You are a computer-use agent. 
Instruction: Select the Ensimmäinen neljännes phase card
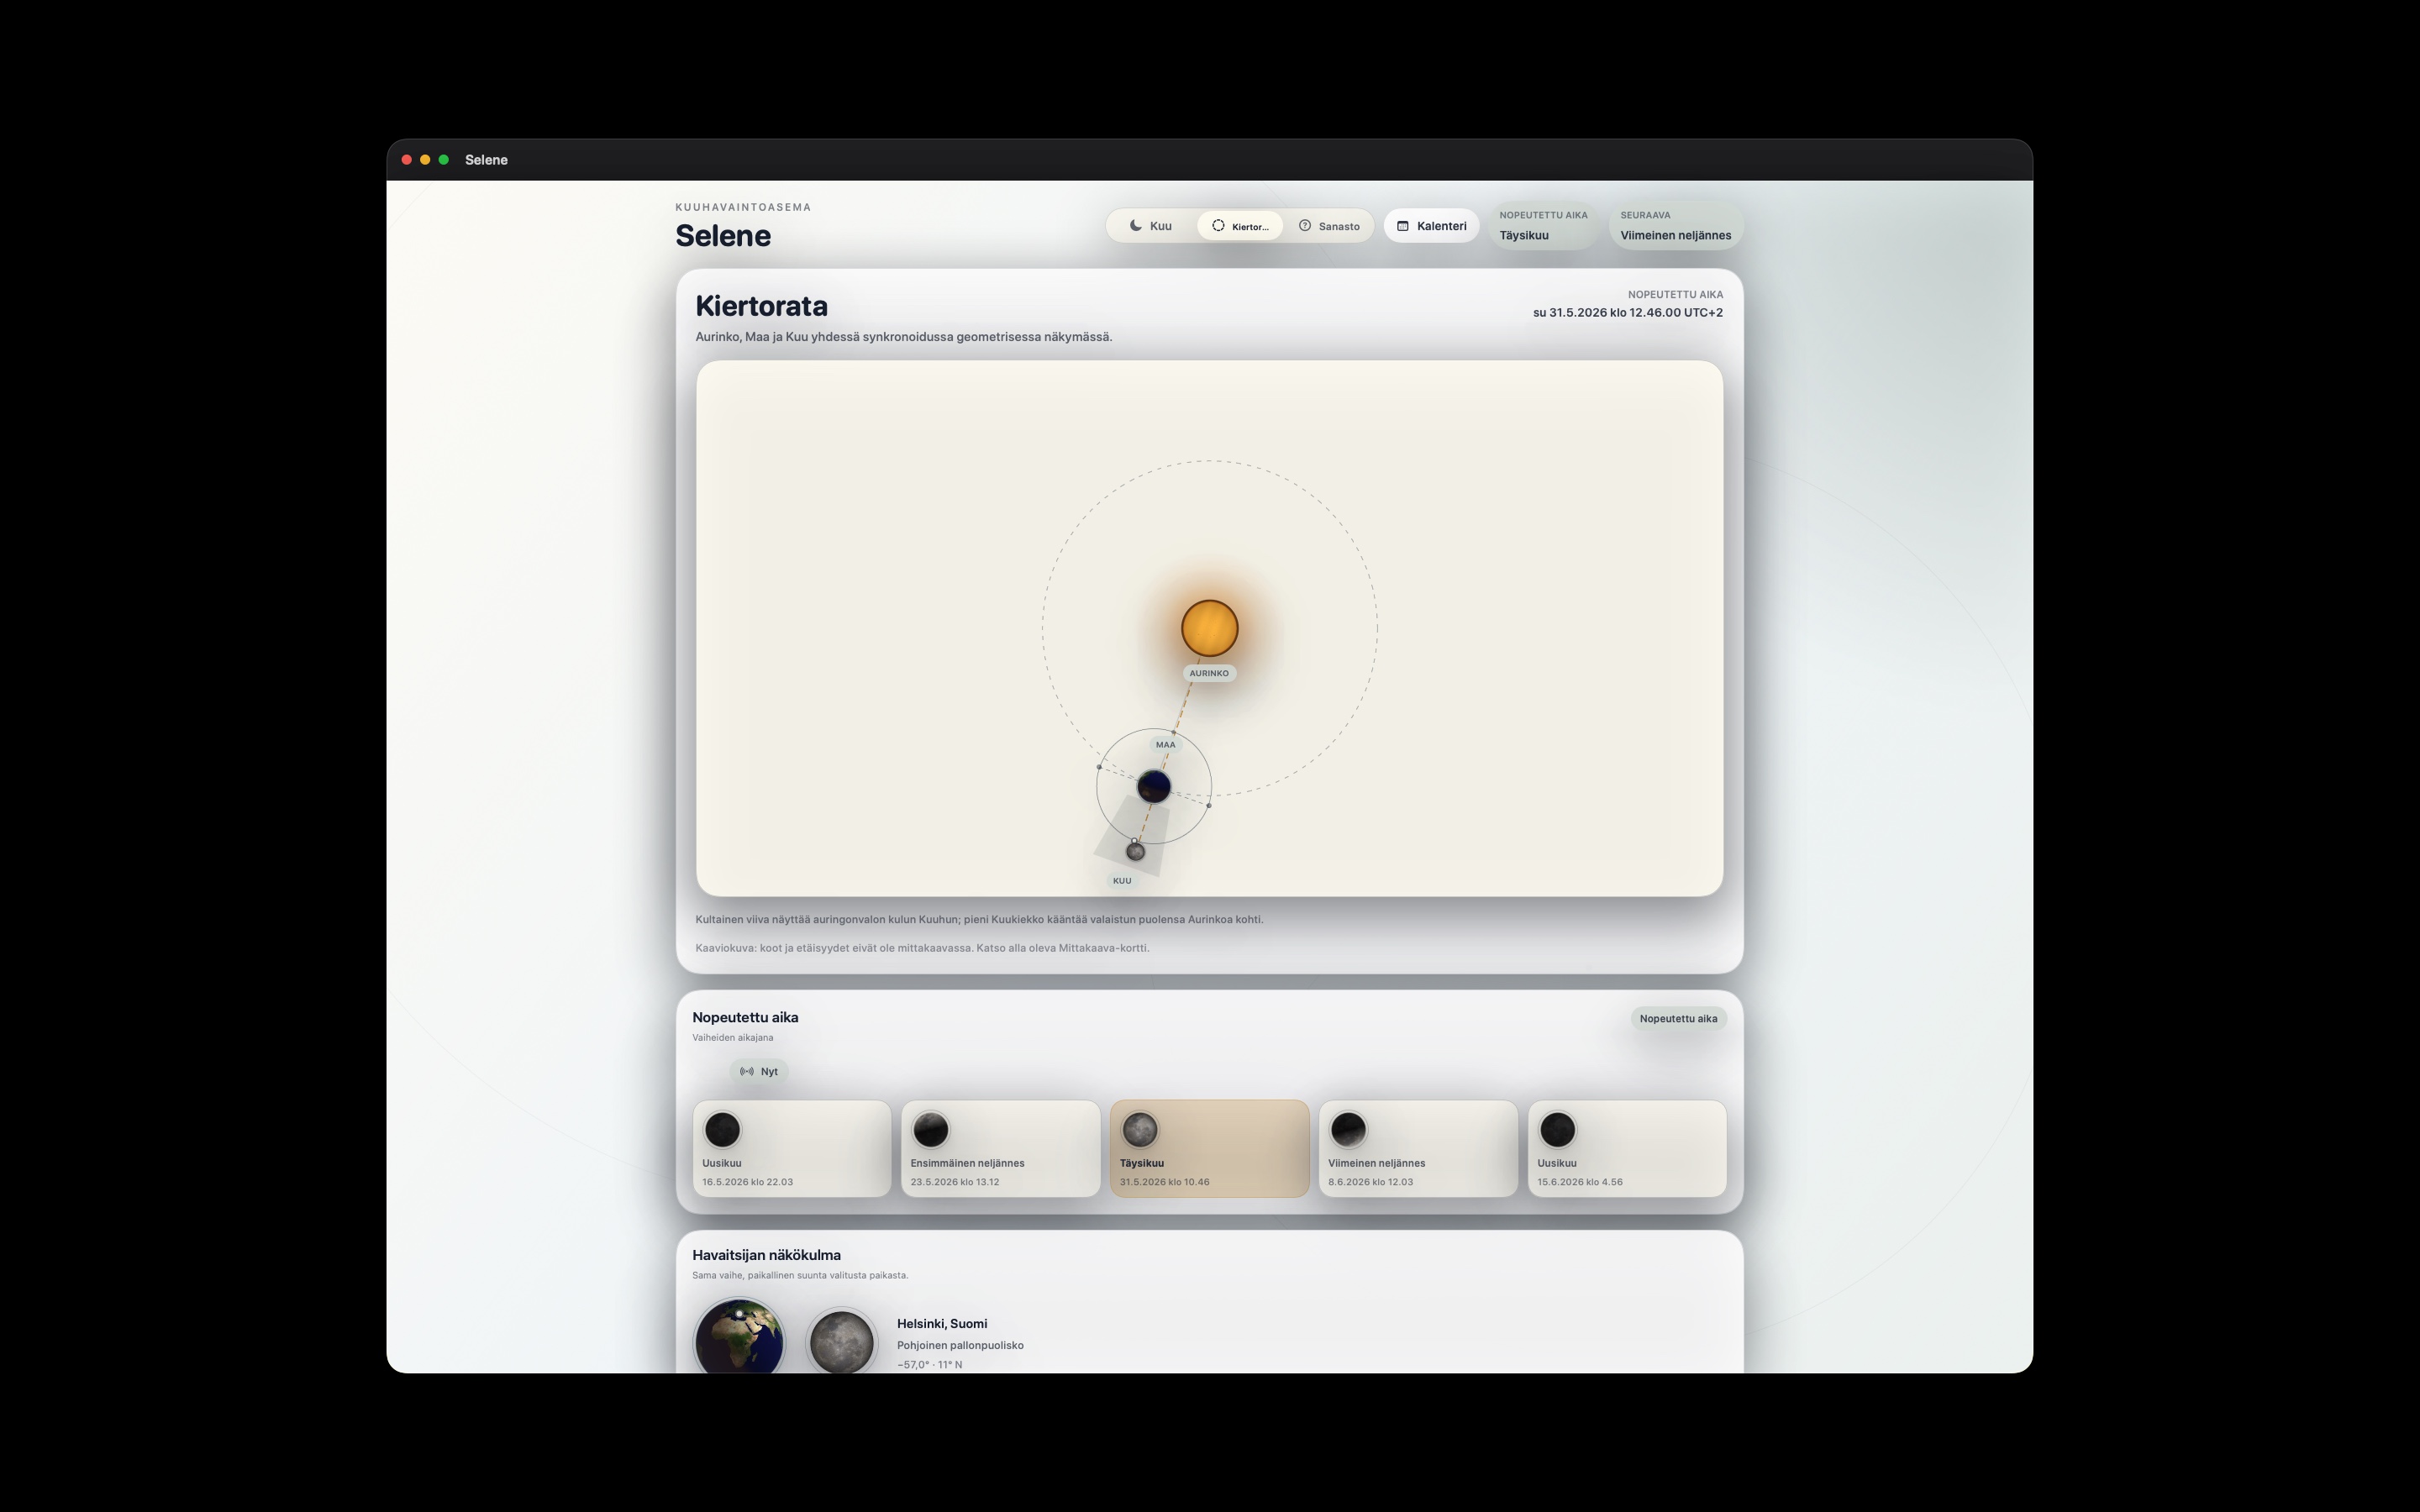click(1001, 1149)
